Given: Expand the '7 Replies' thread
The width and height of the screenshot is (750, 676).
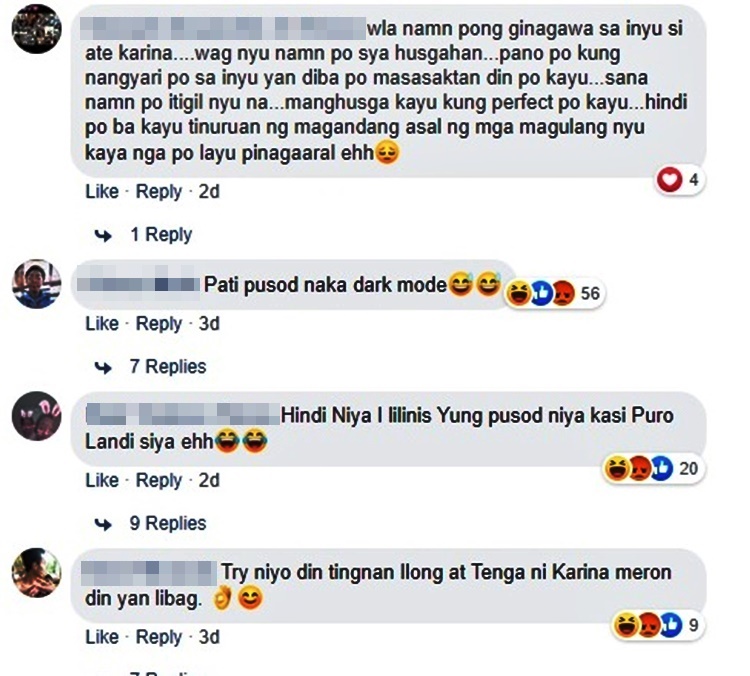Looking at the screenshot, I should pos(168,367).
